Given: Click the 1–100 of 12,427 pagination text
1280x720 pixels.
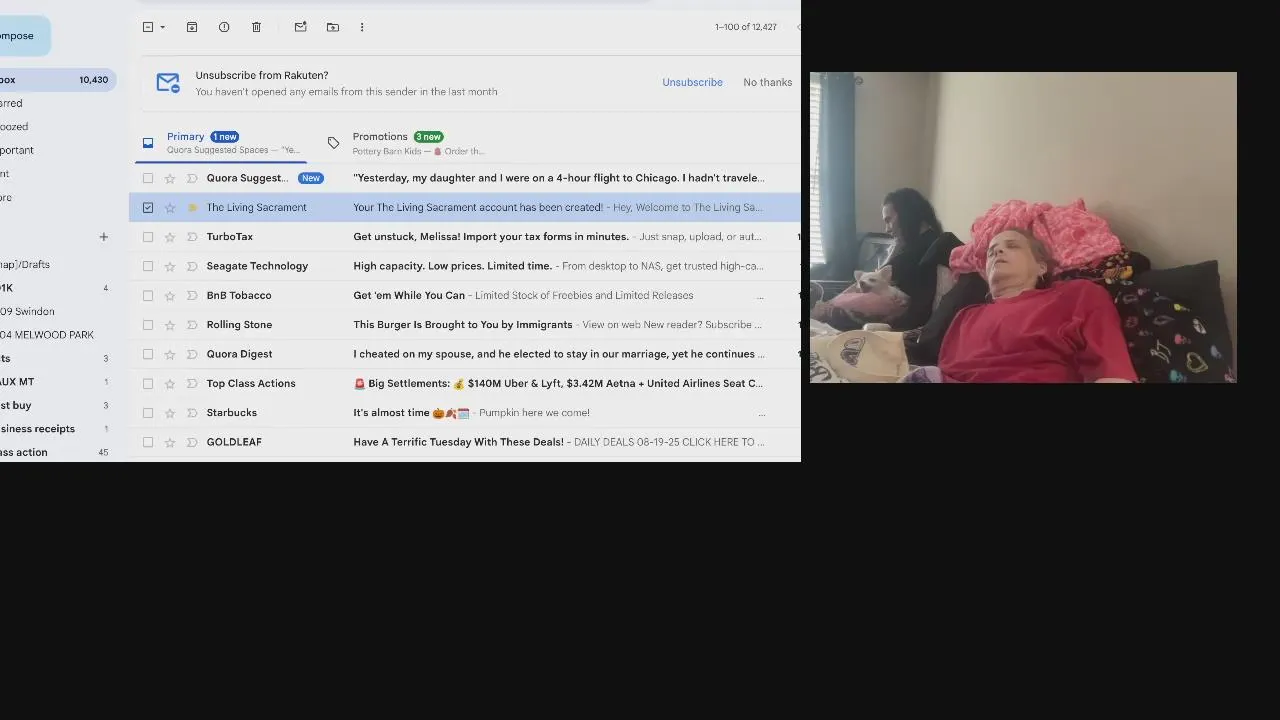Looking at the screenshot, I should [x=746, y=27].
